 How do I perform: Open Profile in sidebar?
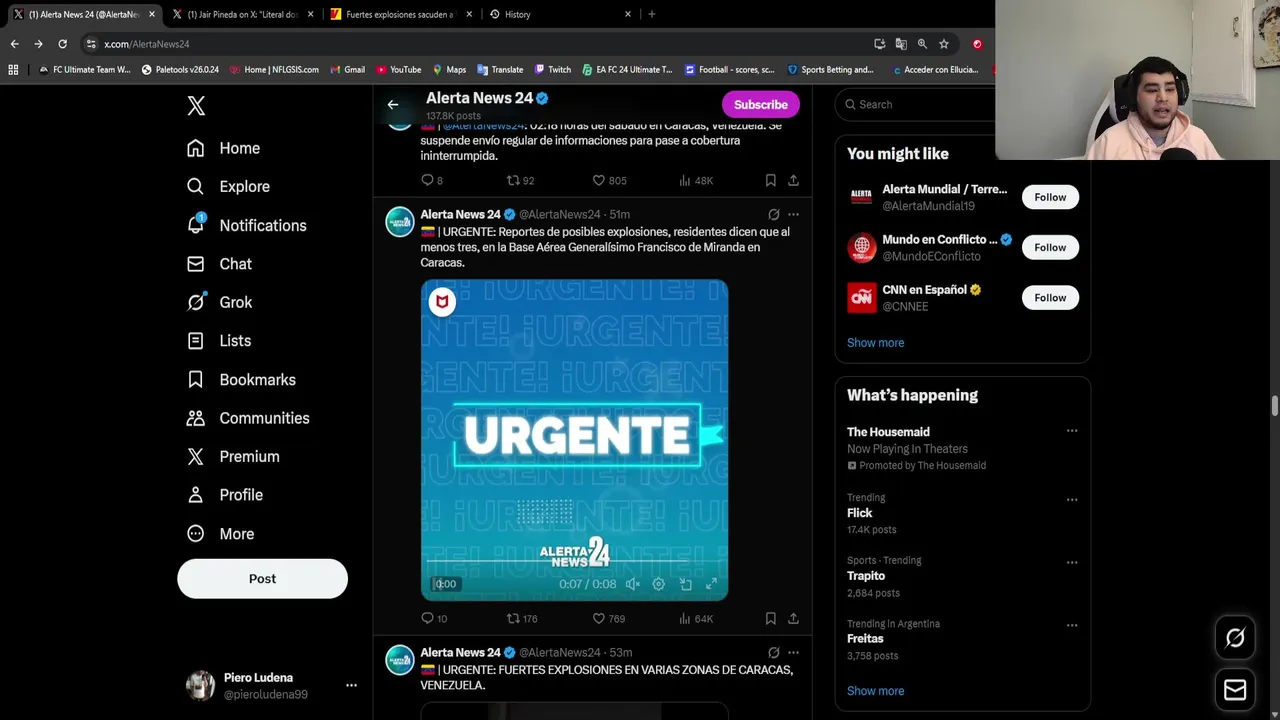(226, 495)
